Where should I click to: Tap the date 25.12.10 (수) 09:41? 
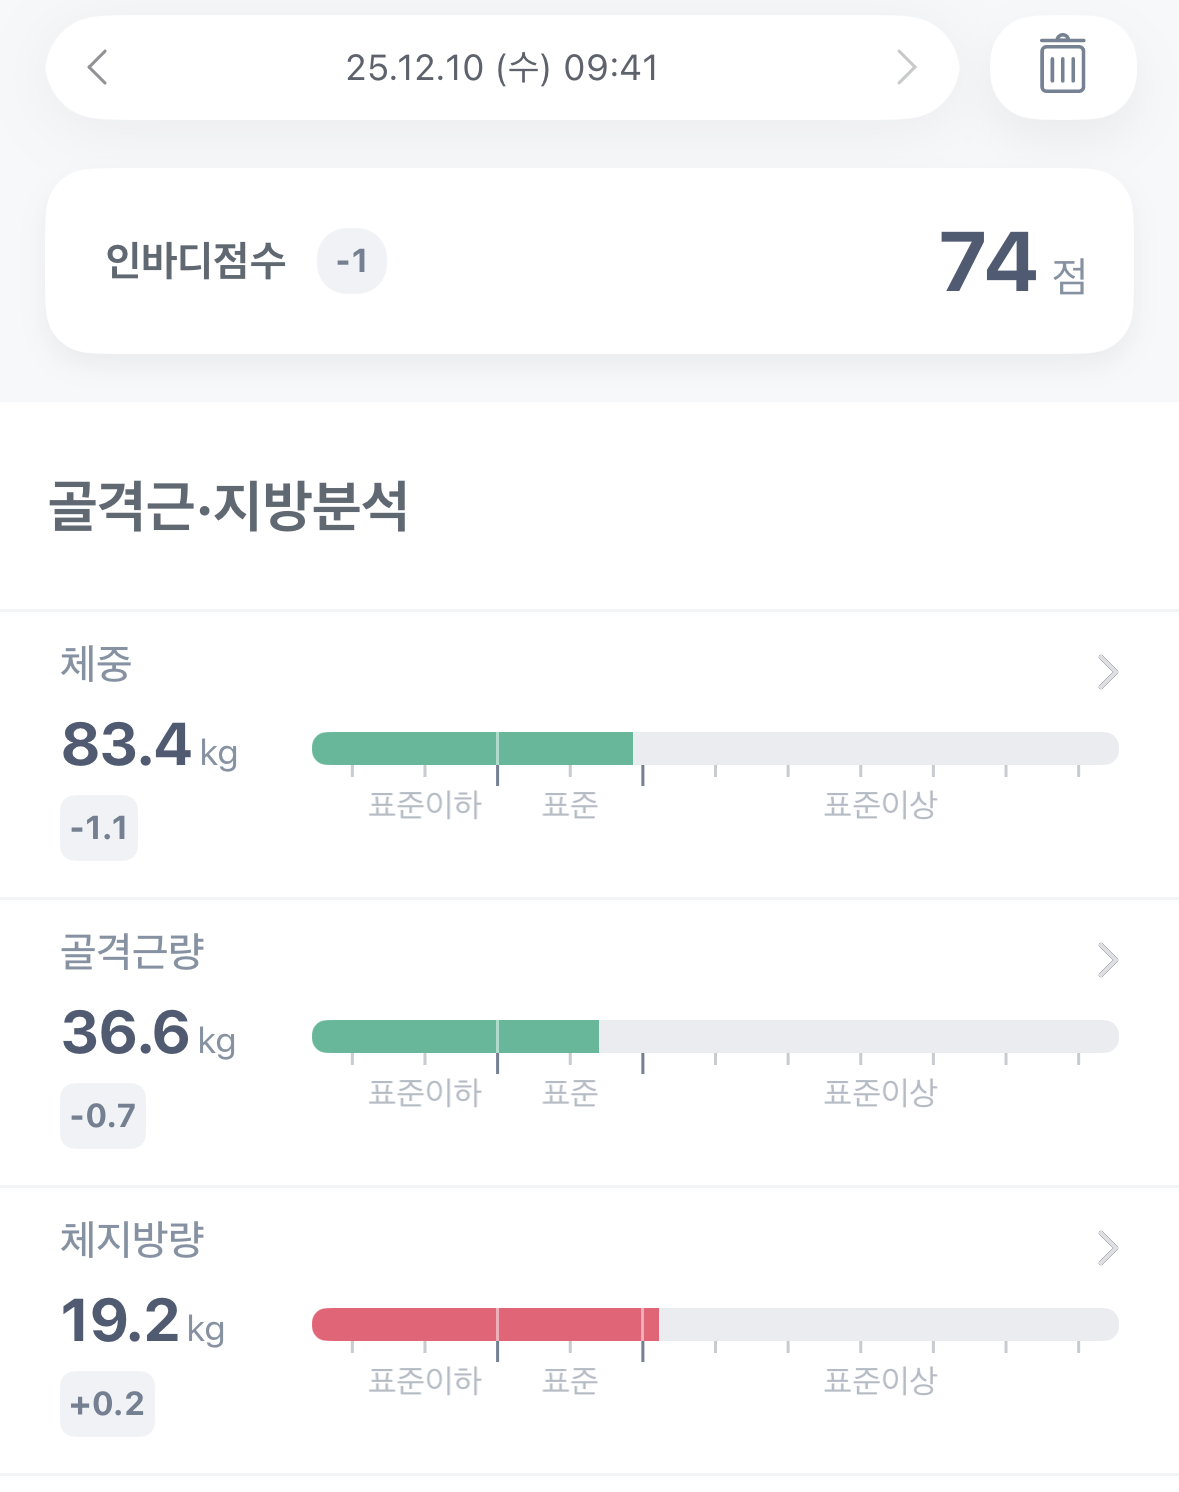(502, 68)
